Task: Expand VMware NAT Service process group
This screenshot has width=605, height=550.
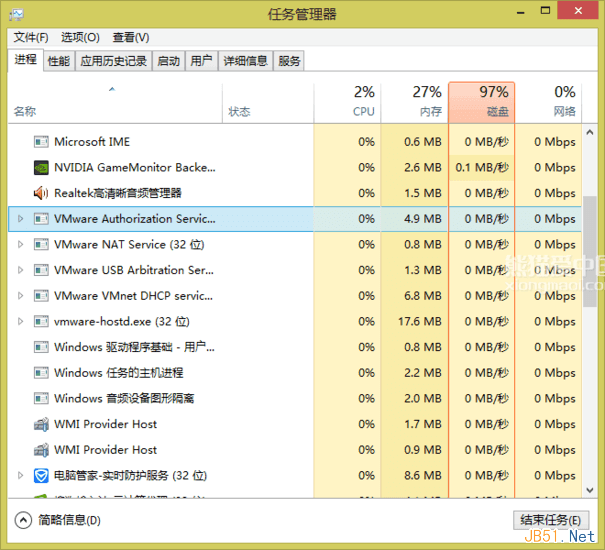Action: point(20,244)
